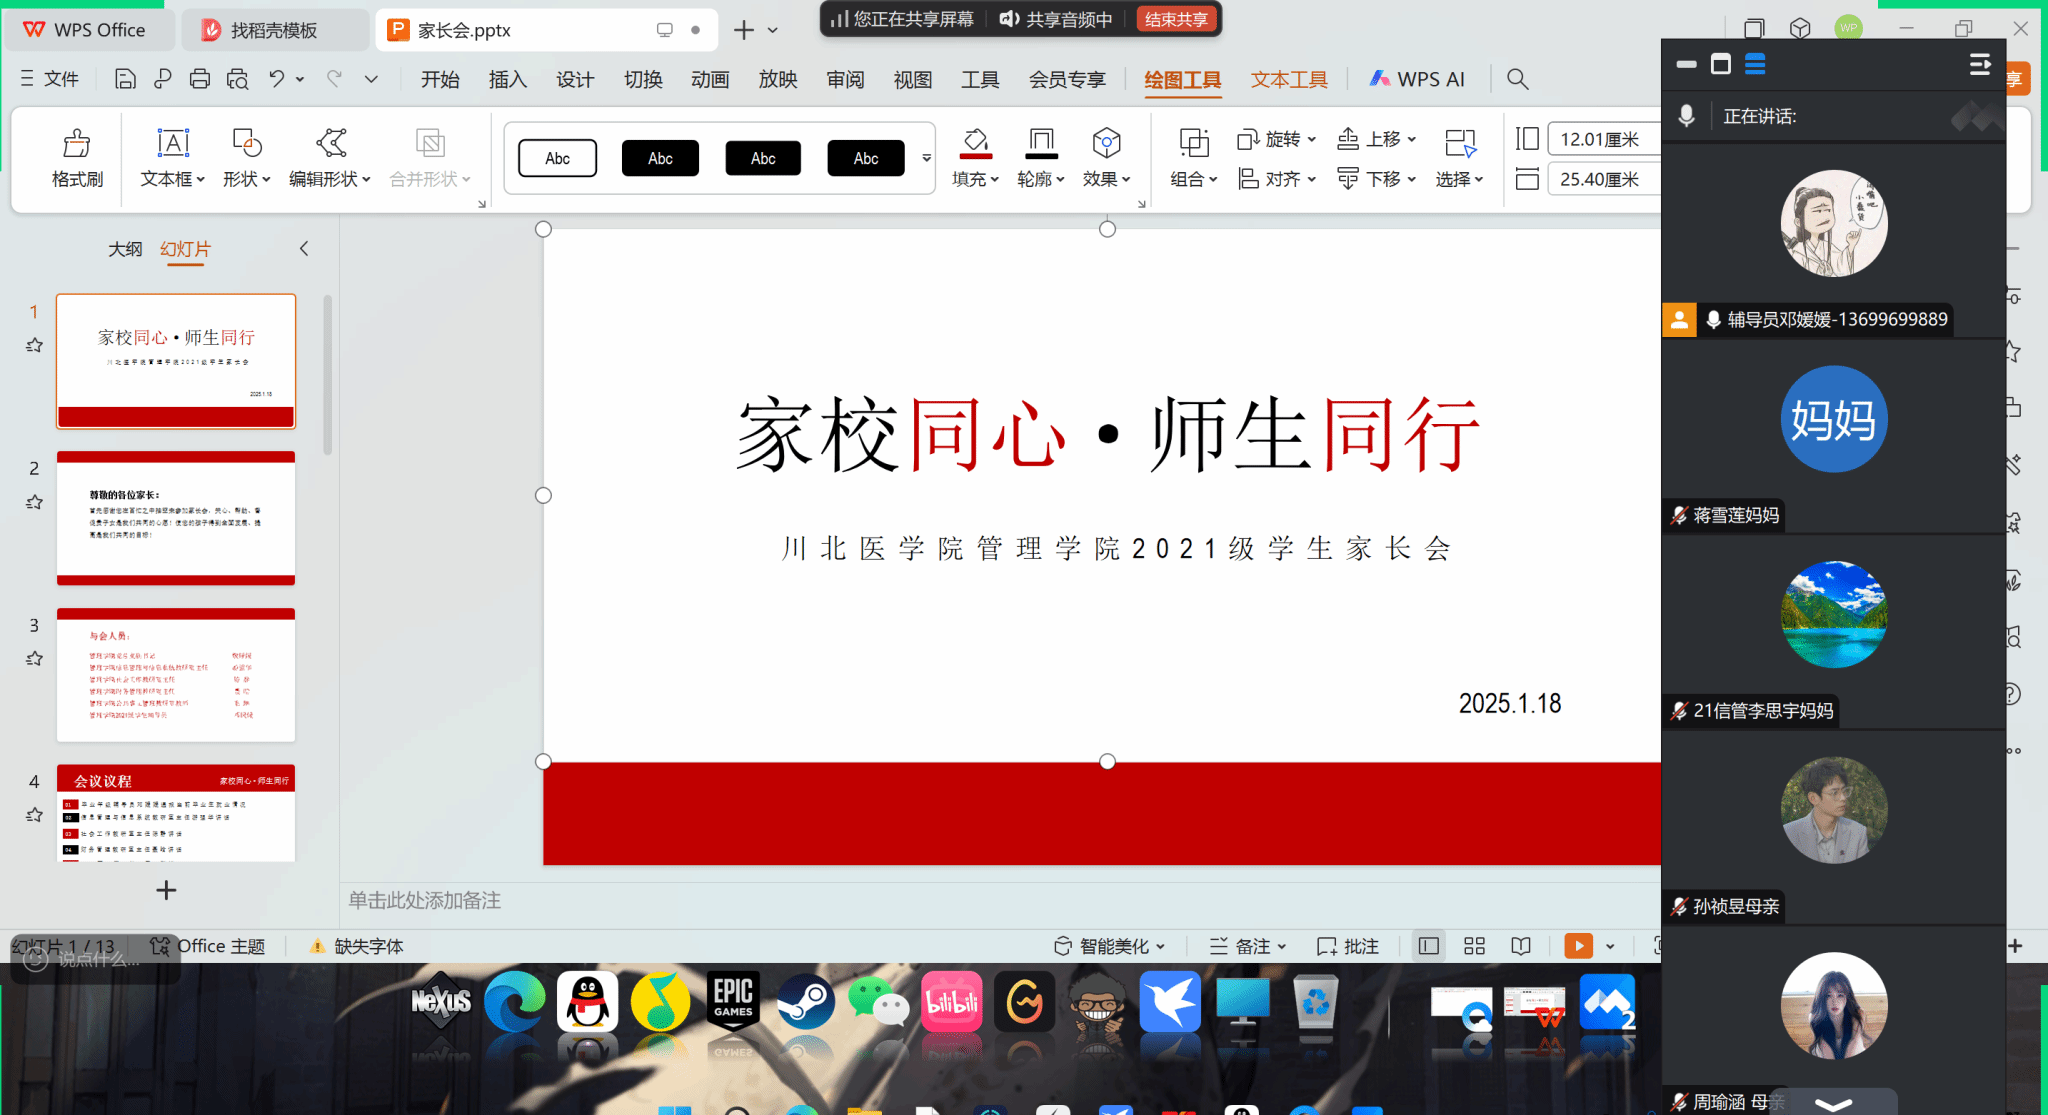Switch to slide sorter grid view icon
The height and width of the screenshot is (1115, 2048).
click(1474, 946)
